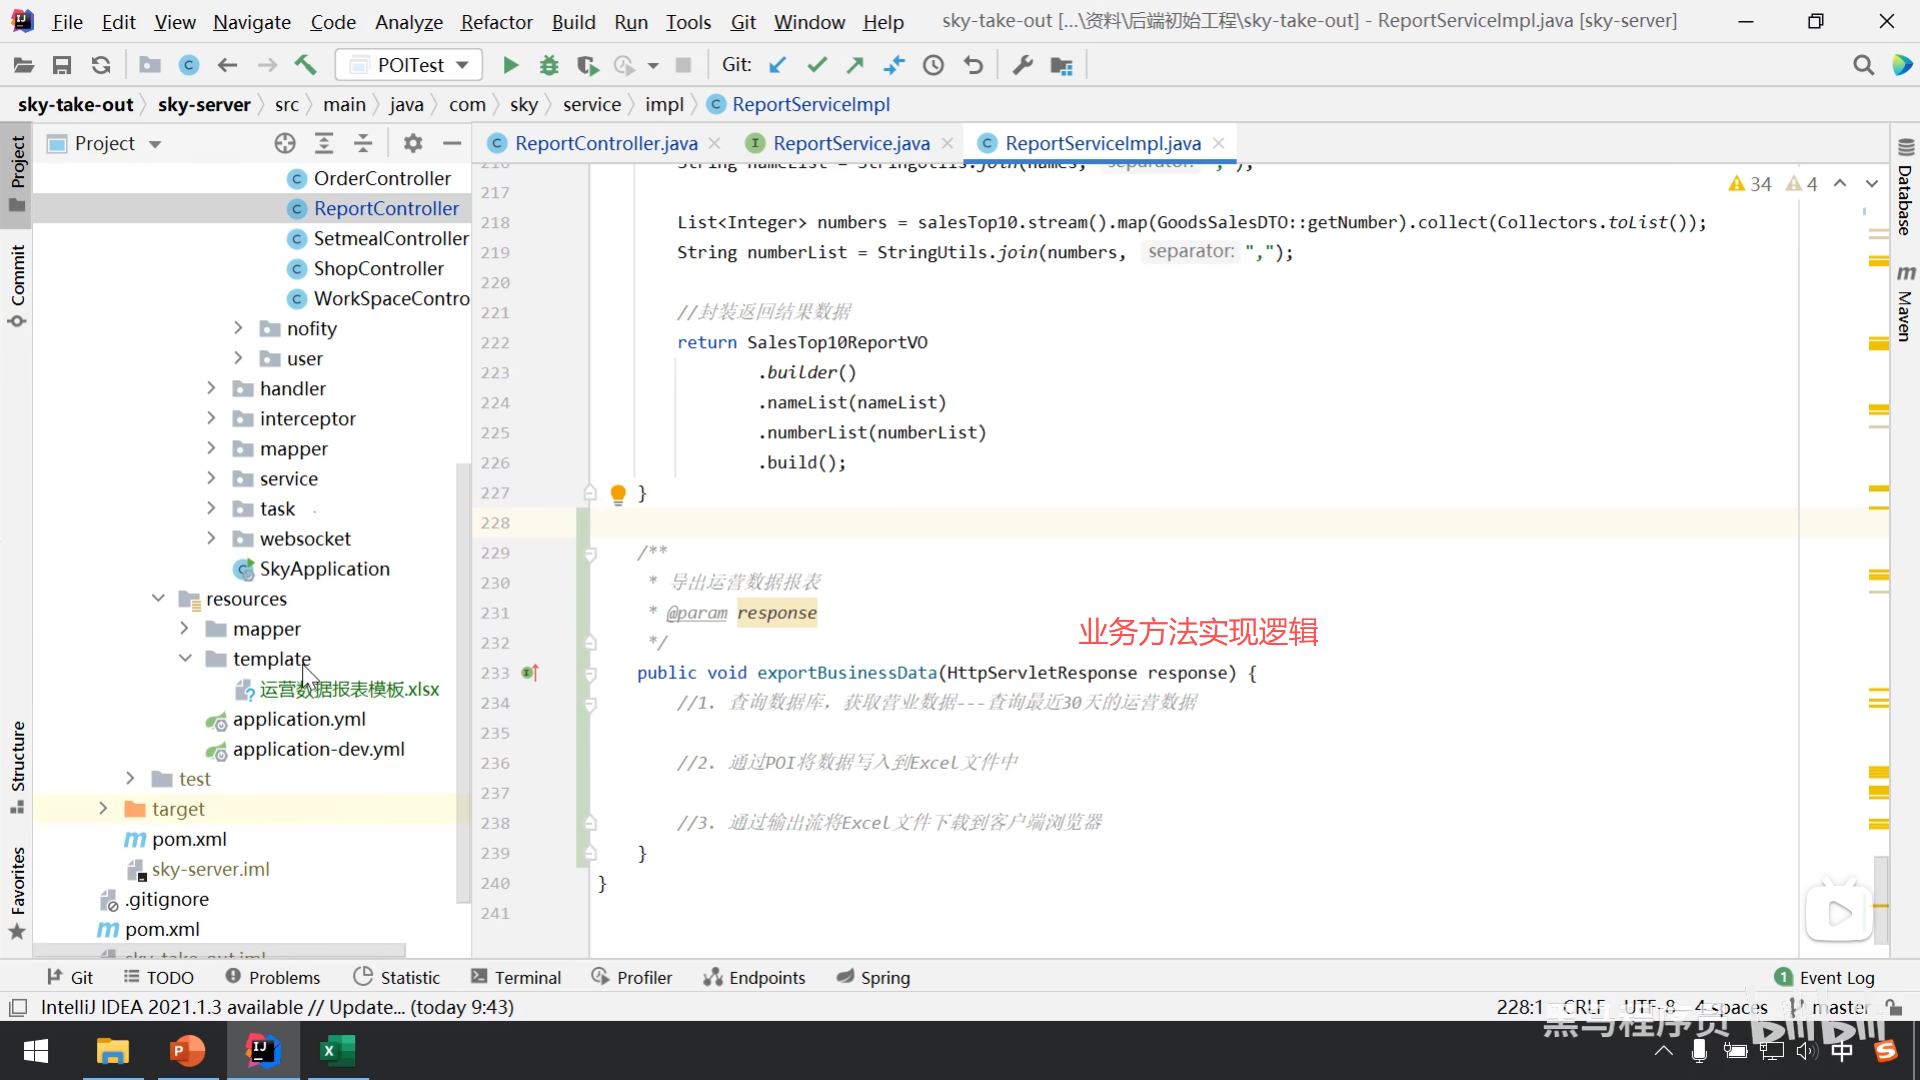Screen dimensions: 1920x1080
Task: Click the intention lightbulb on line 227
Action: 618,493
